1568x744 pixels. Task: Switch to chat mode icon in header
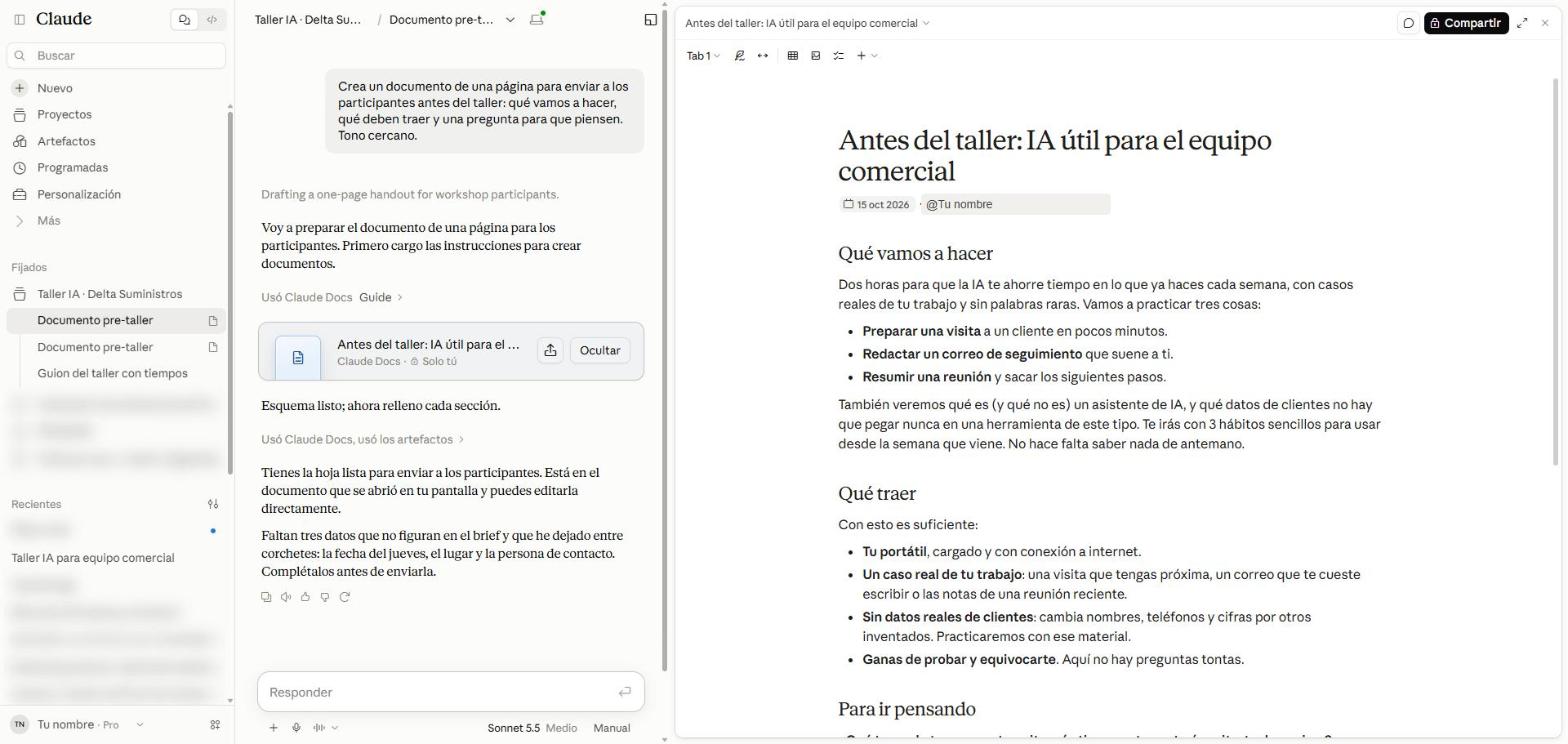184,19
